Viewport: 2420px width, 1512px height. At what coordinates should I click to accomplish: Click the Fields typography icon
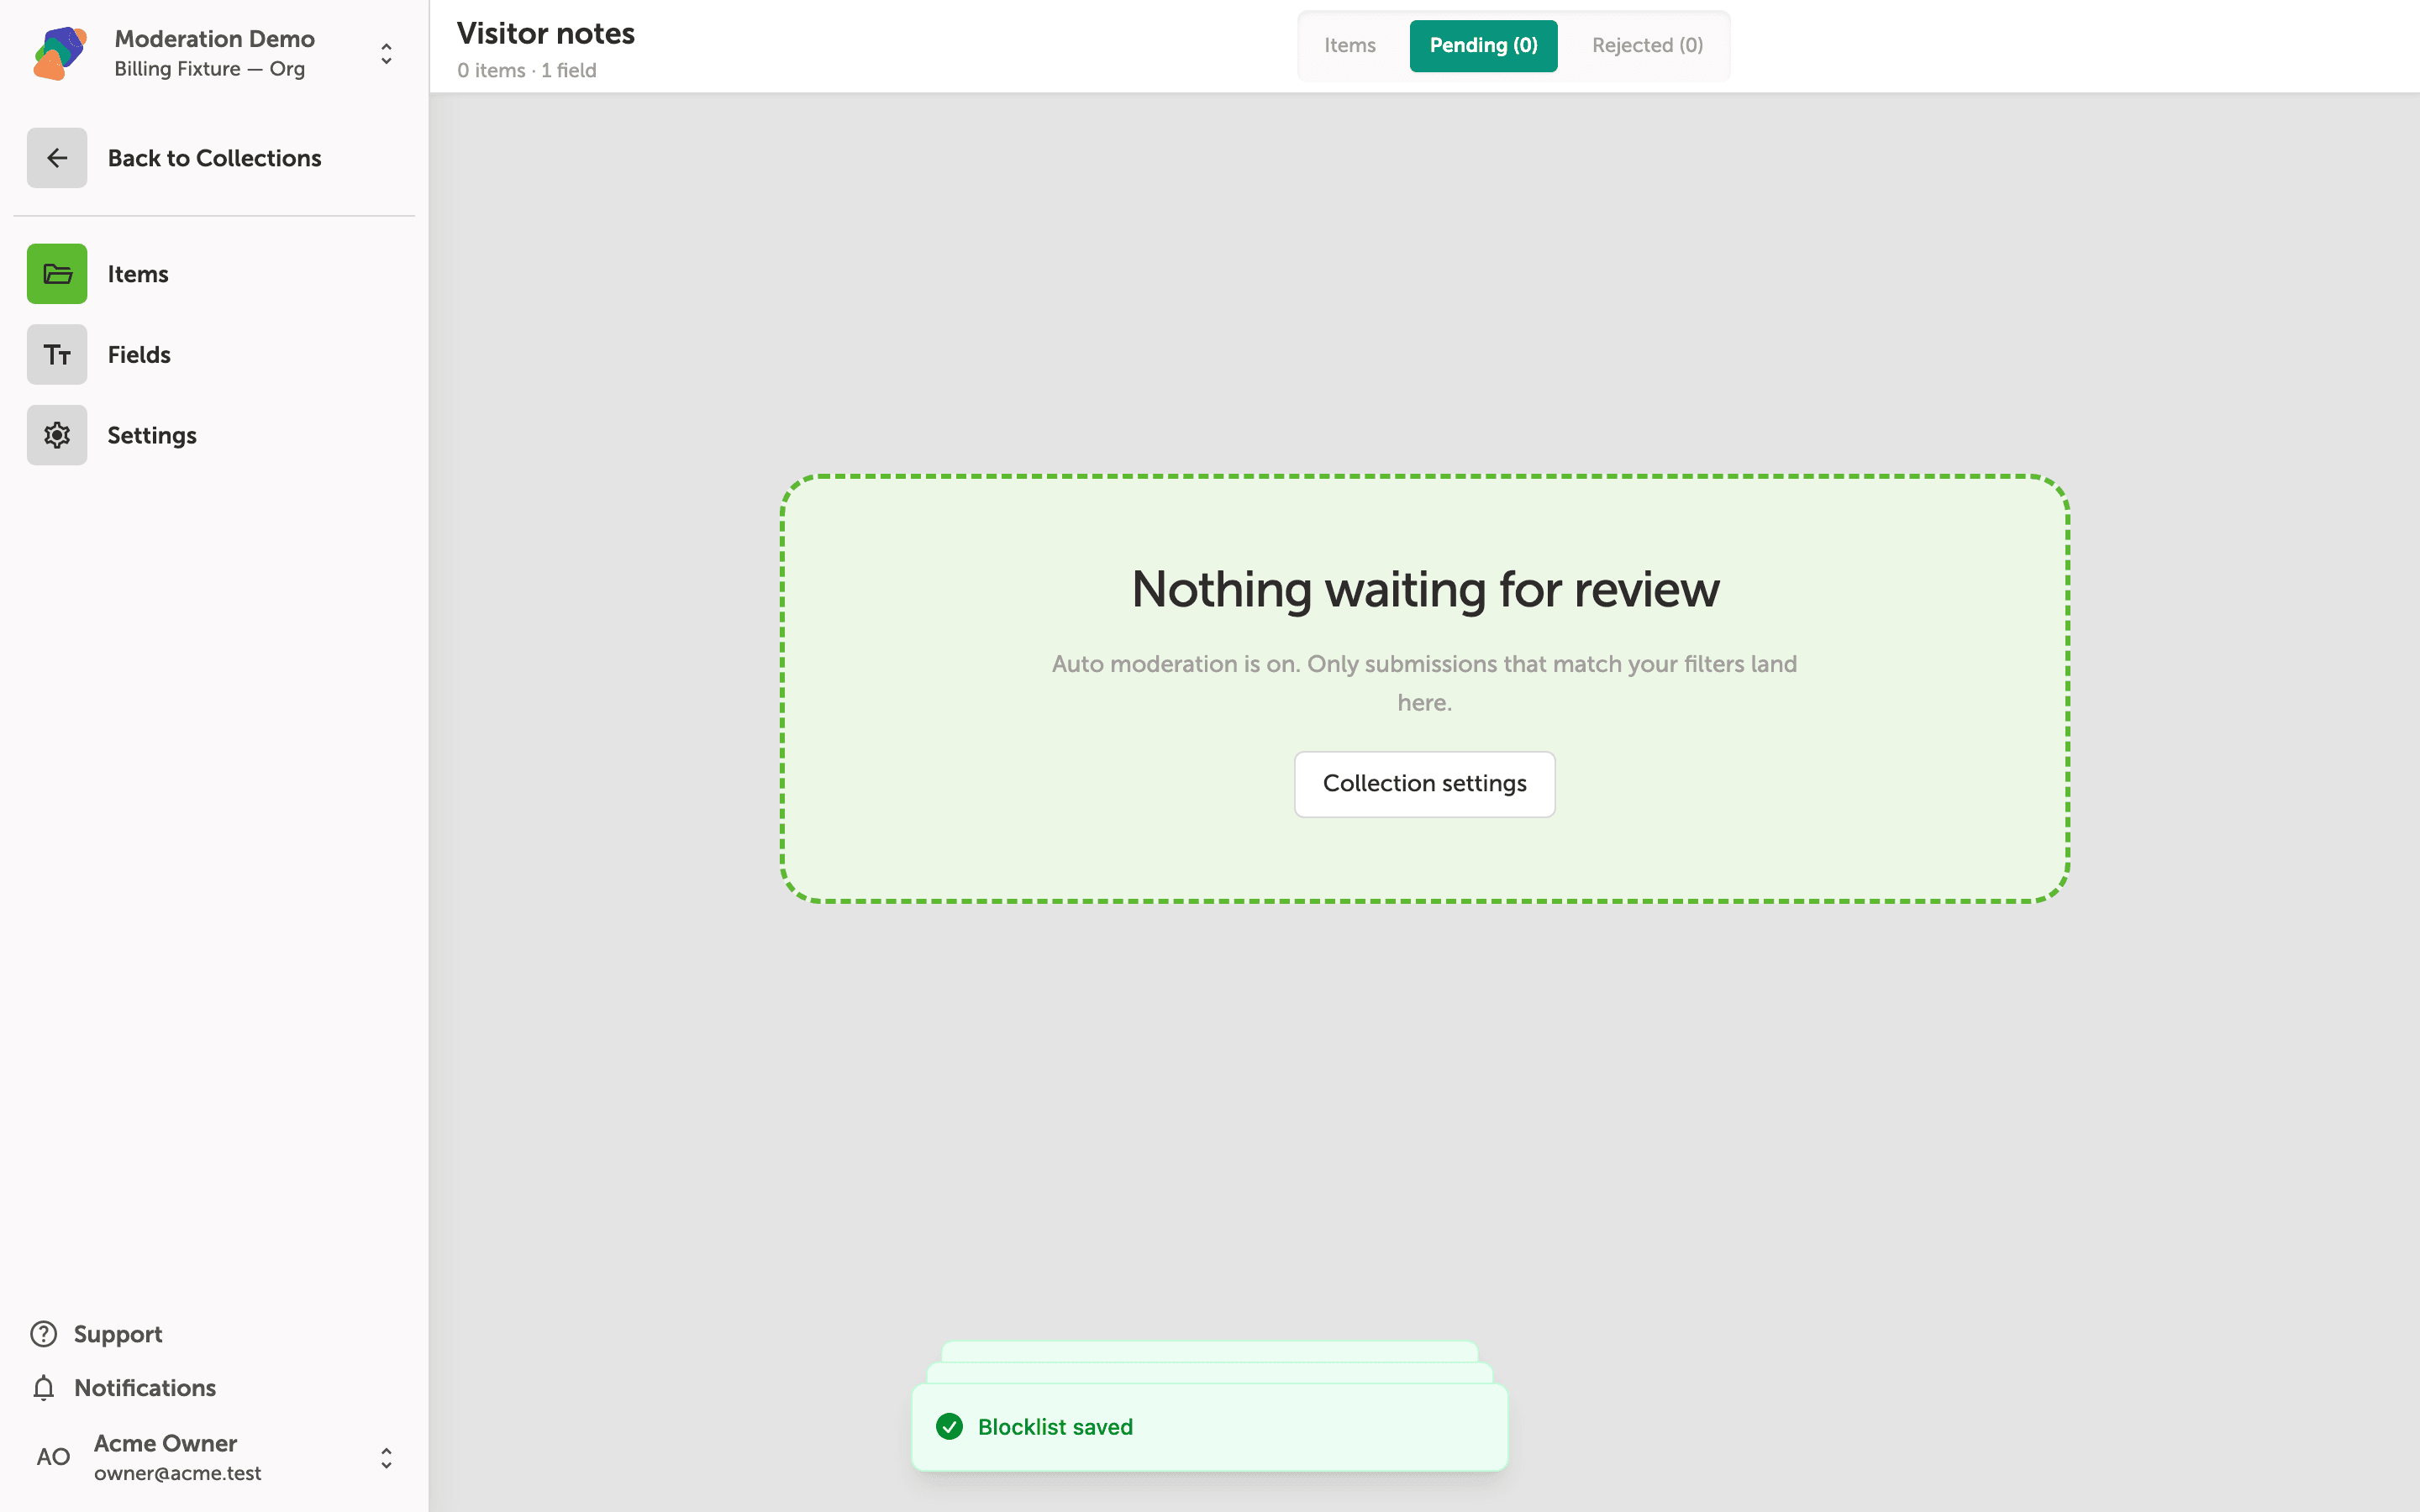[x=57, y=355]
